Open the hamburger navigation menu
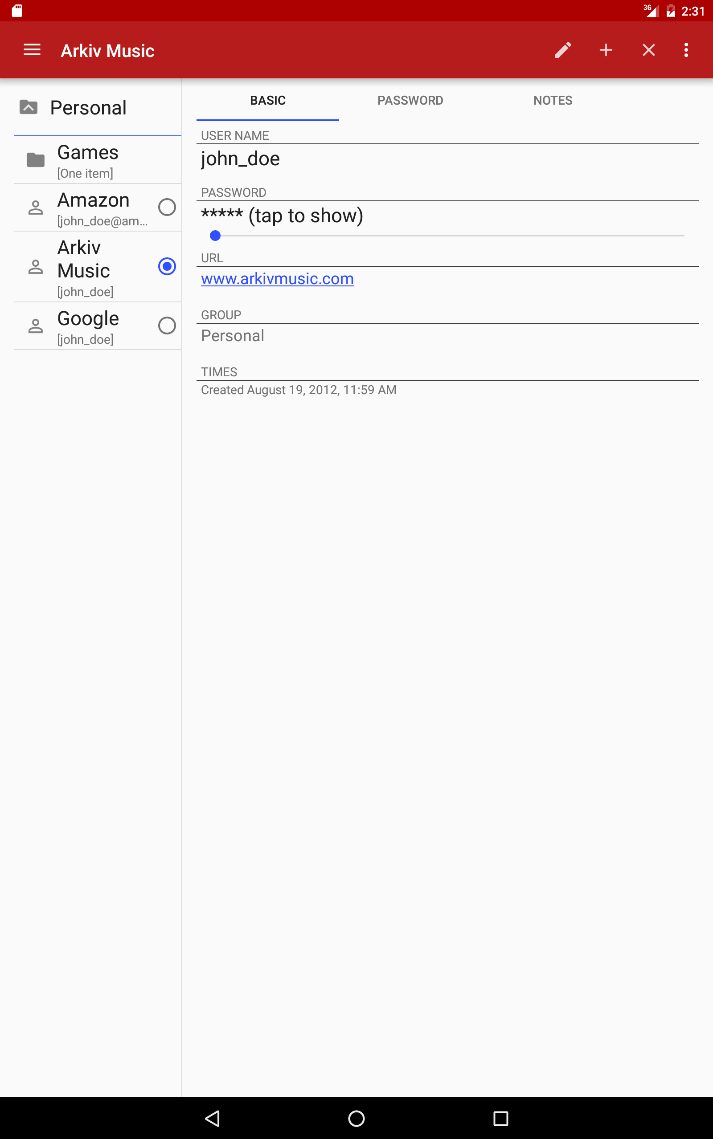The width and height of the screenshot is (713, 1139). (x=32, y=50)
